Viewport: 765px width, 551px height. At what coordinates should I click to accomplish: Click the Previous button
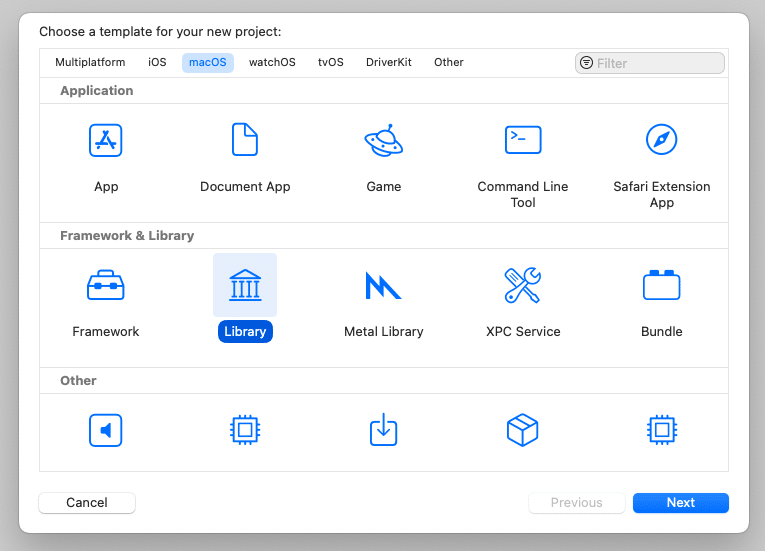[x=577, y=503]
